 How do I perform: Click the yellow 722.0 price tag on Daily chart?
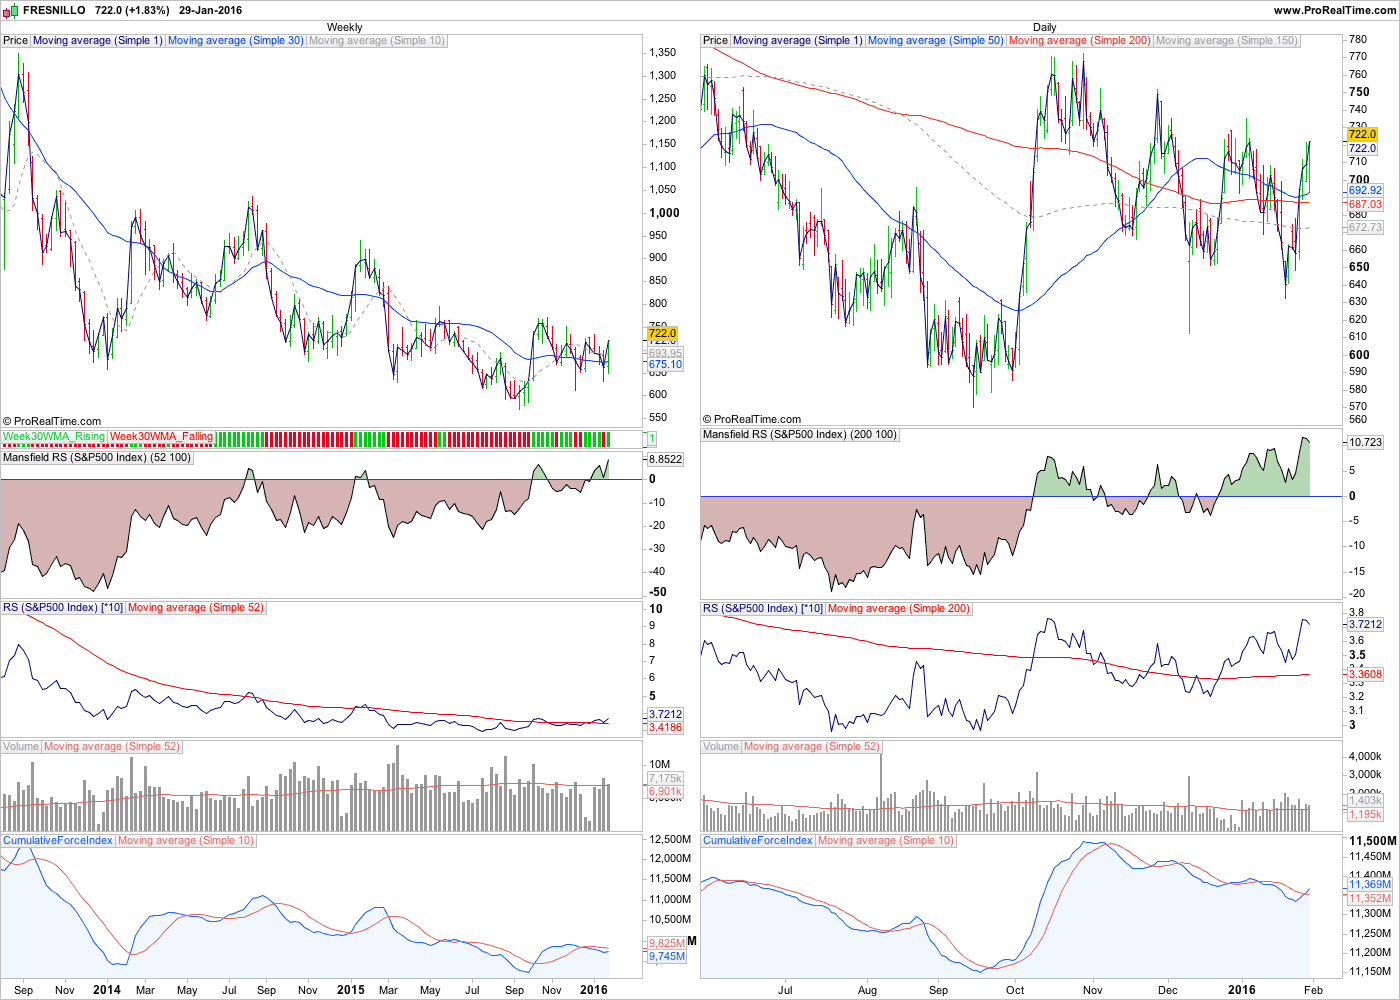pyautogui.click(x=1362, y=134)
